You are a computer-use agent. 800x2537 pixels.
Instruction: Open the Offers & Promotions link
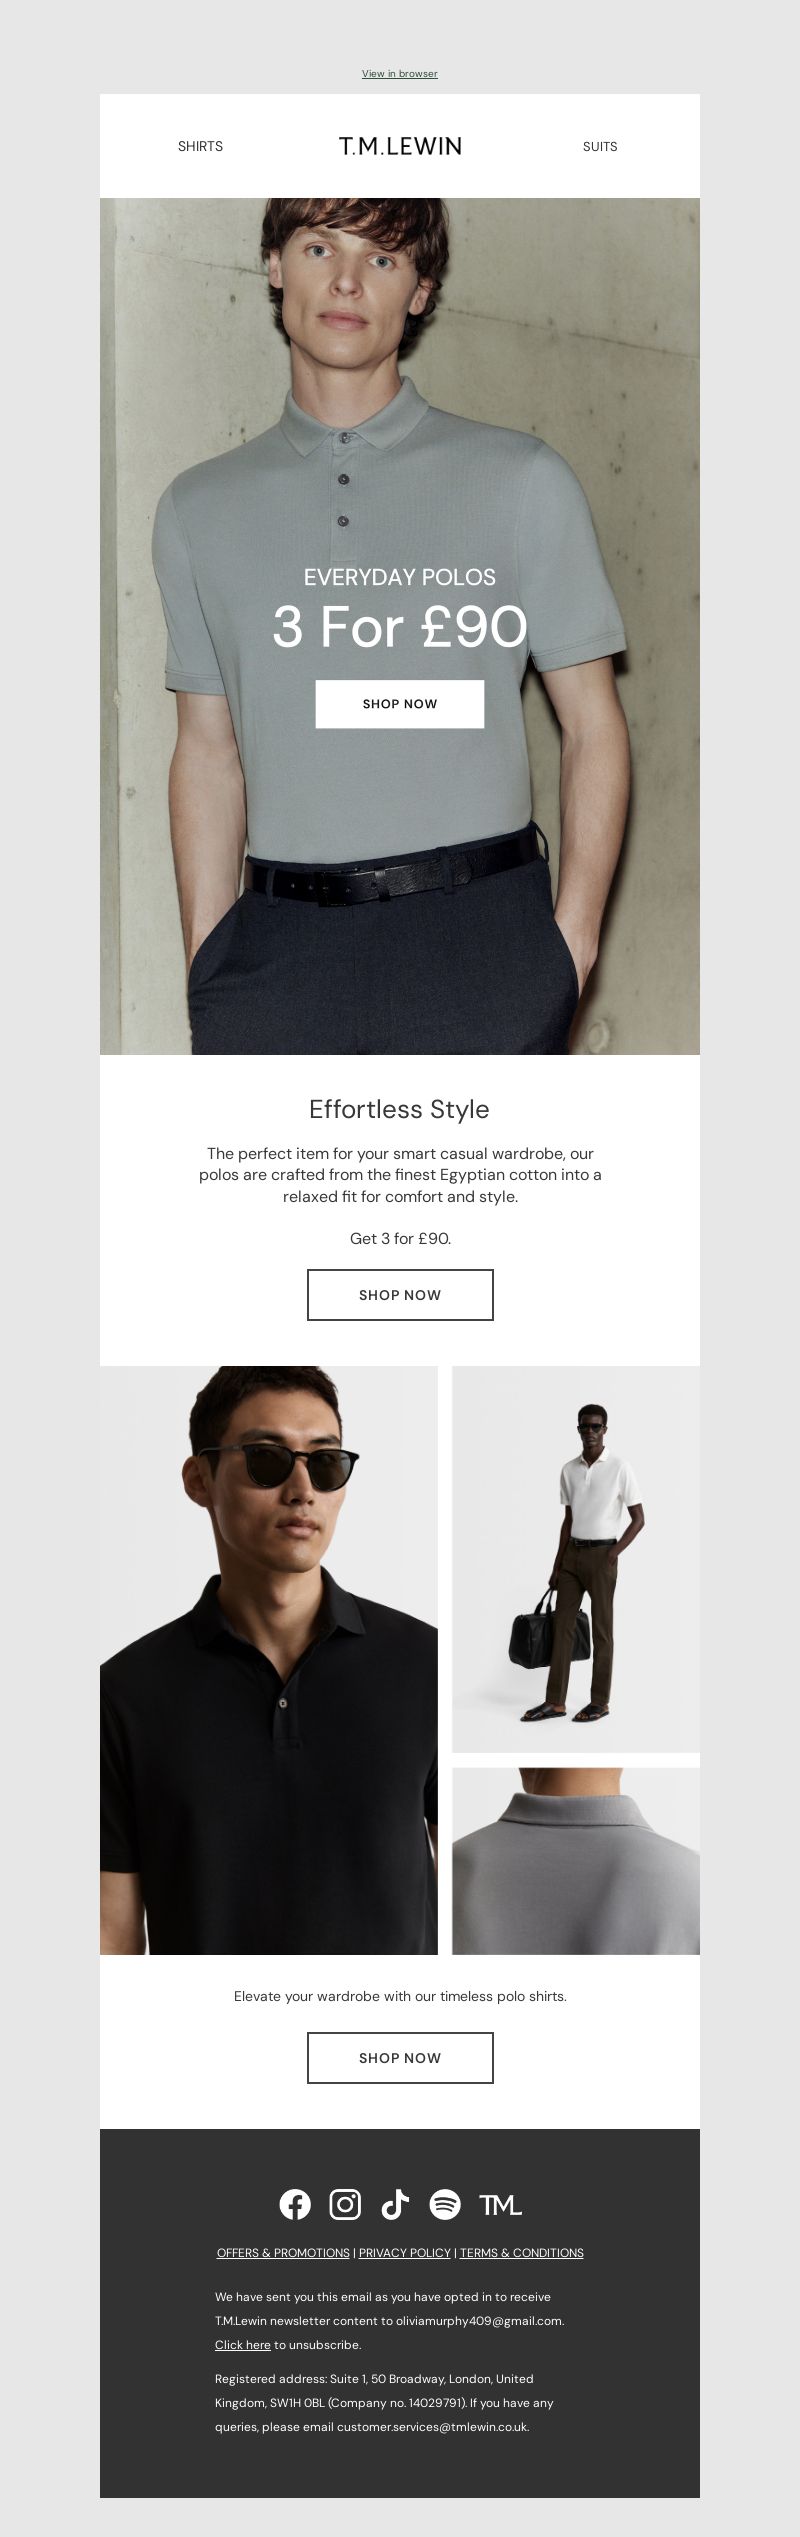(x=283, y=2253)
